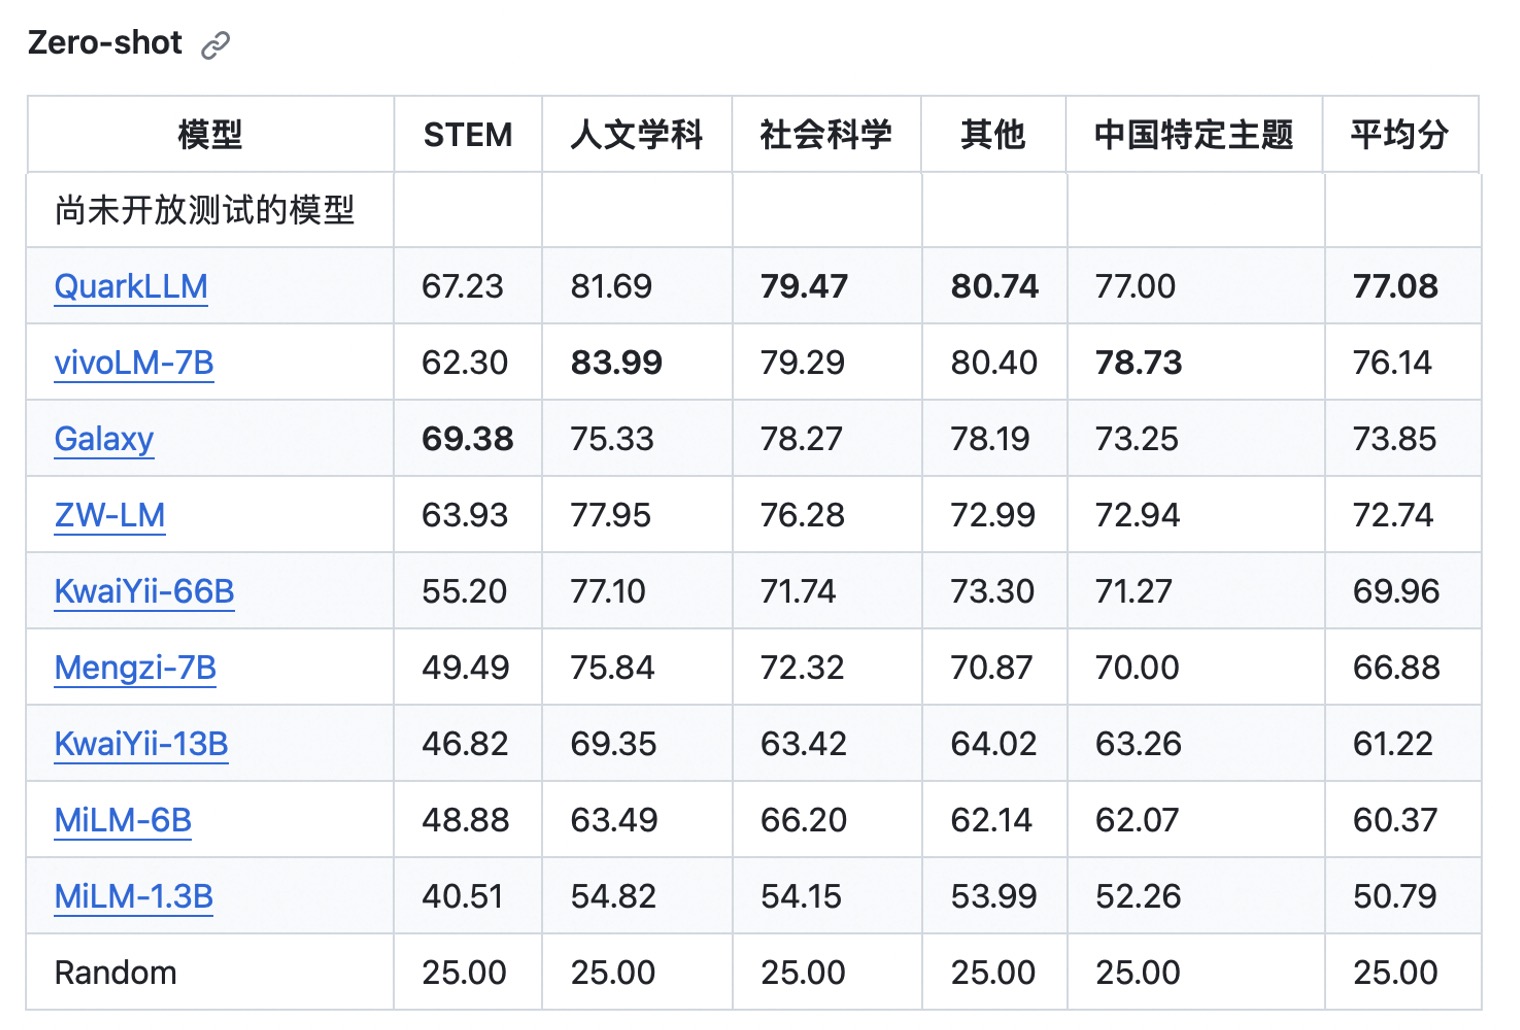The height and width of the screenshot is (1030, 1520).
Task: Open the MiLM-6B model link
Action: point(123,820)
